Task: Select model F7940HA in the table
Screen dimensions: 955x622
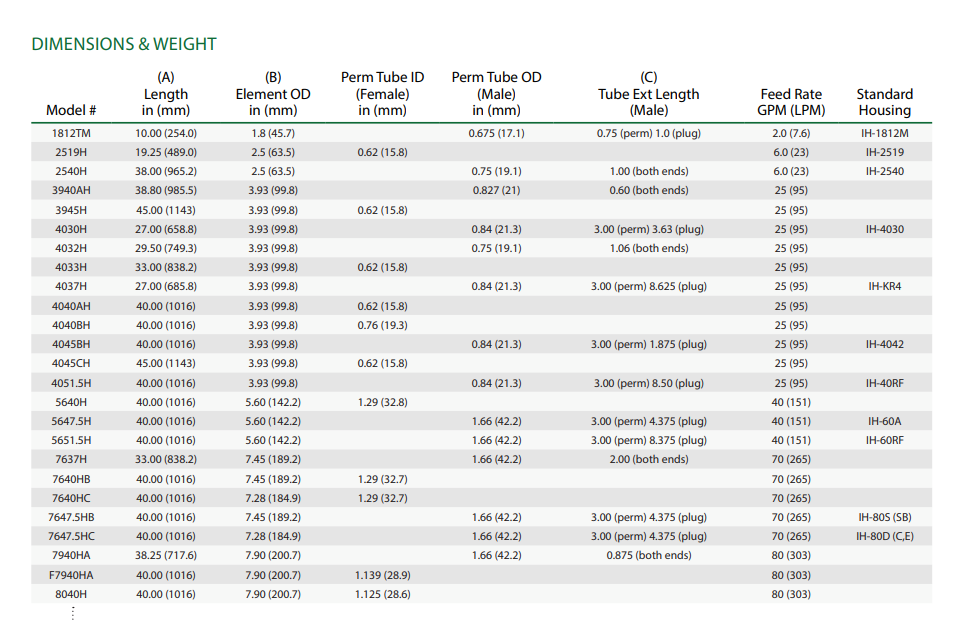Action: [x=71, y=575]
